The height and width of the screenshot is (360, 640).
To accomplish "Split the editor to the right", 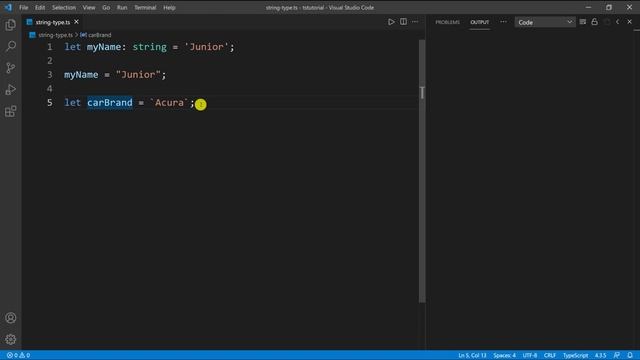I will pyautogui.click(x=403, y=22).
